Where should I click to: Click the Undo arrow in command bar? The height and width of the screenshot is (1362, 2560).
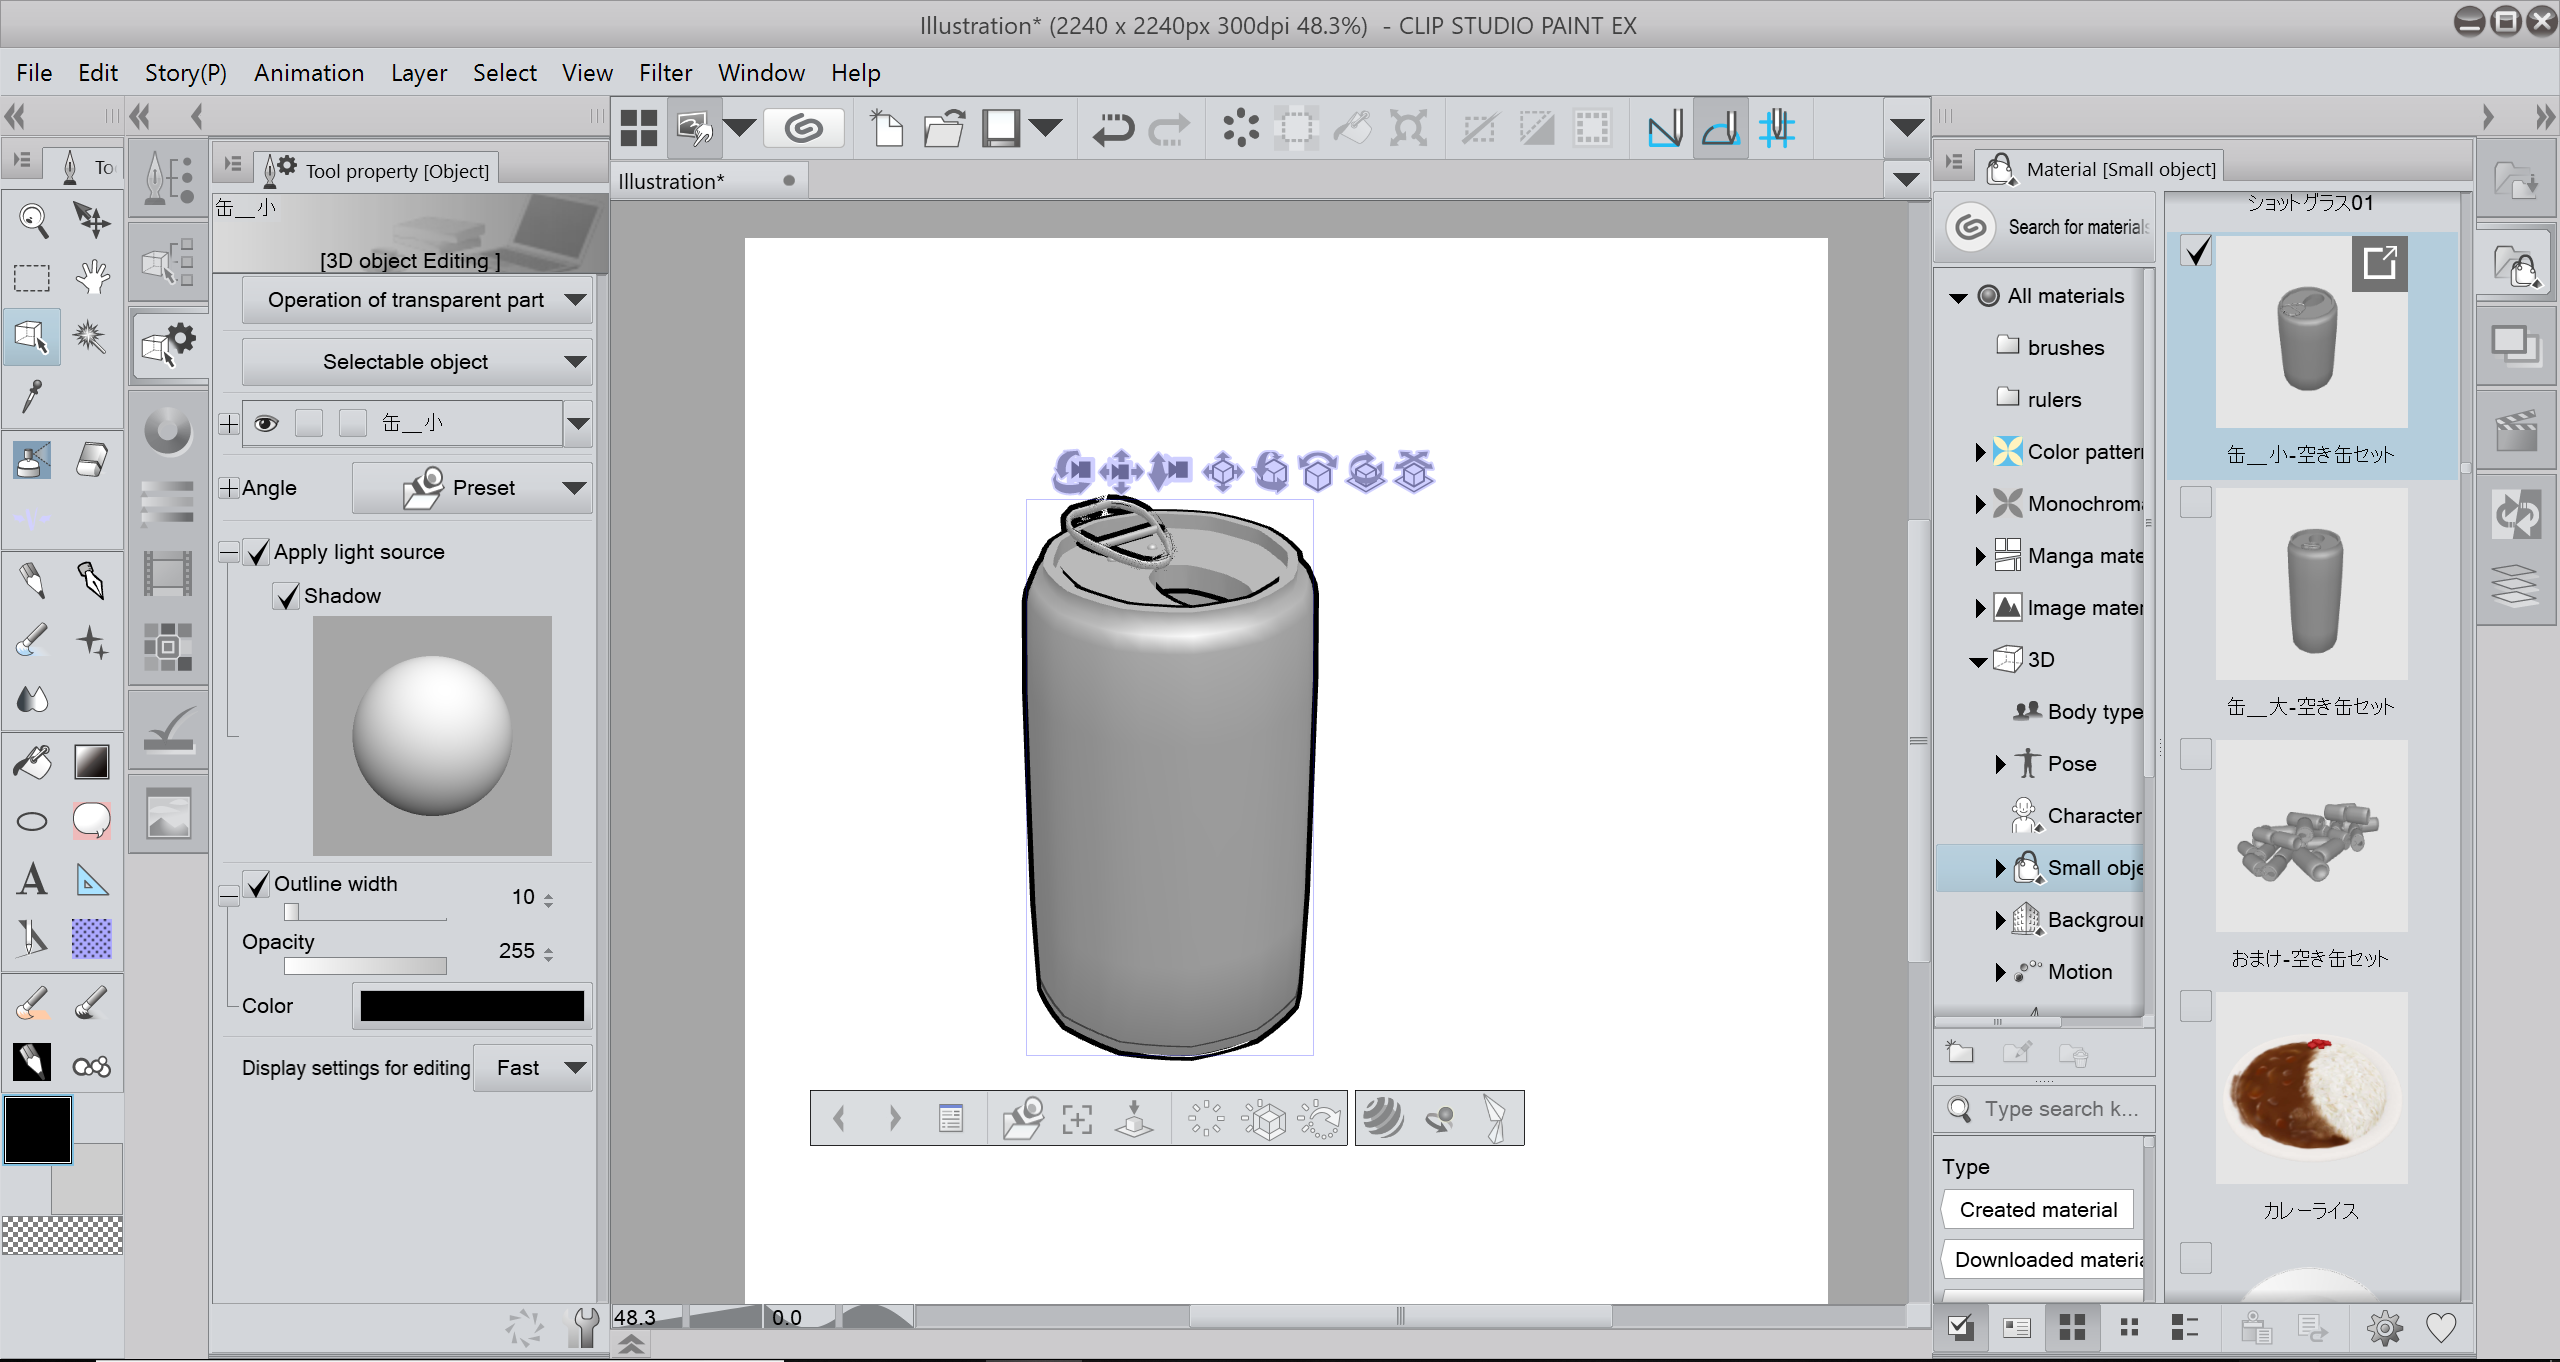(1112, 128)
